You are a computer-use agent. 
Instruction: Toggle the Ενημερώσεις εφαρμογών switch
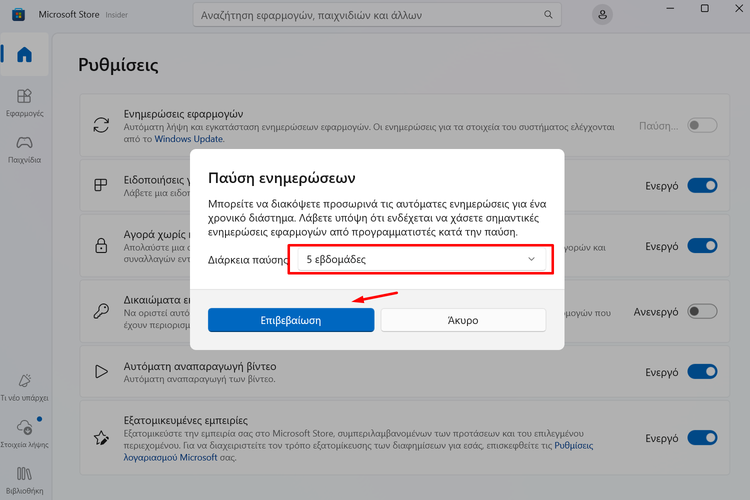pyautogui.click(x=702, y=125)
